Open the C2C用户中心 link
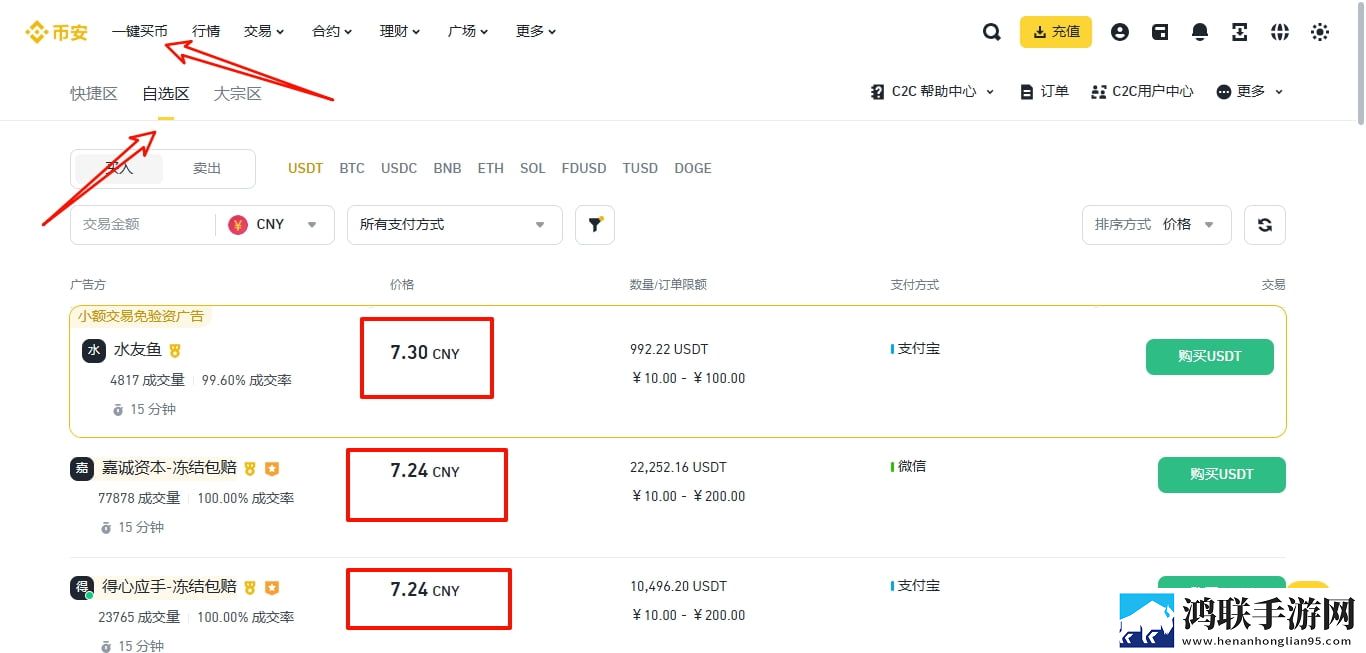Screen dimensions: 1366x653 click(1142, 92)
